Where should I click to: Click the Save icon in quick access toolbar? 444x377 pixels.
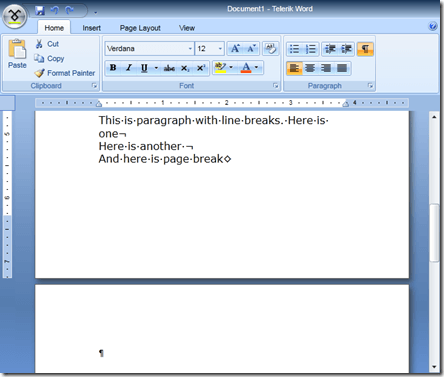[40, 11]
